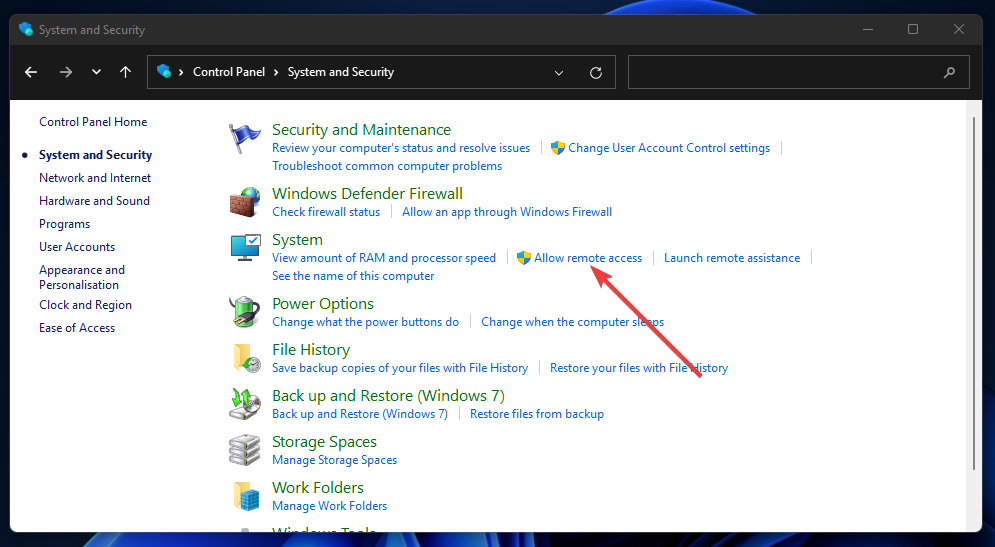
Task: Click the shield icon beside Allow remote access
Action: (524, 258)
